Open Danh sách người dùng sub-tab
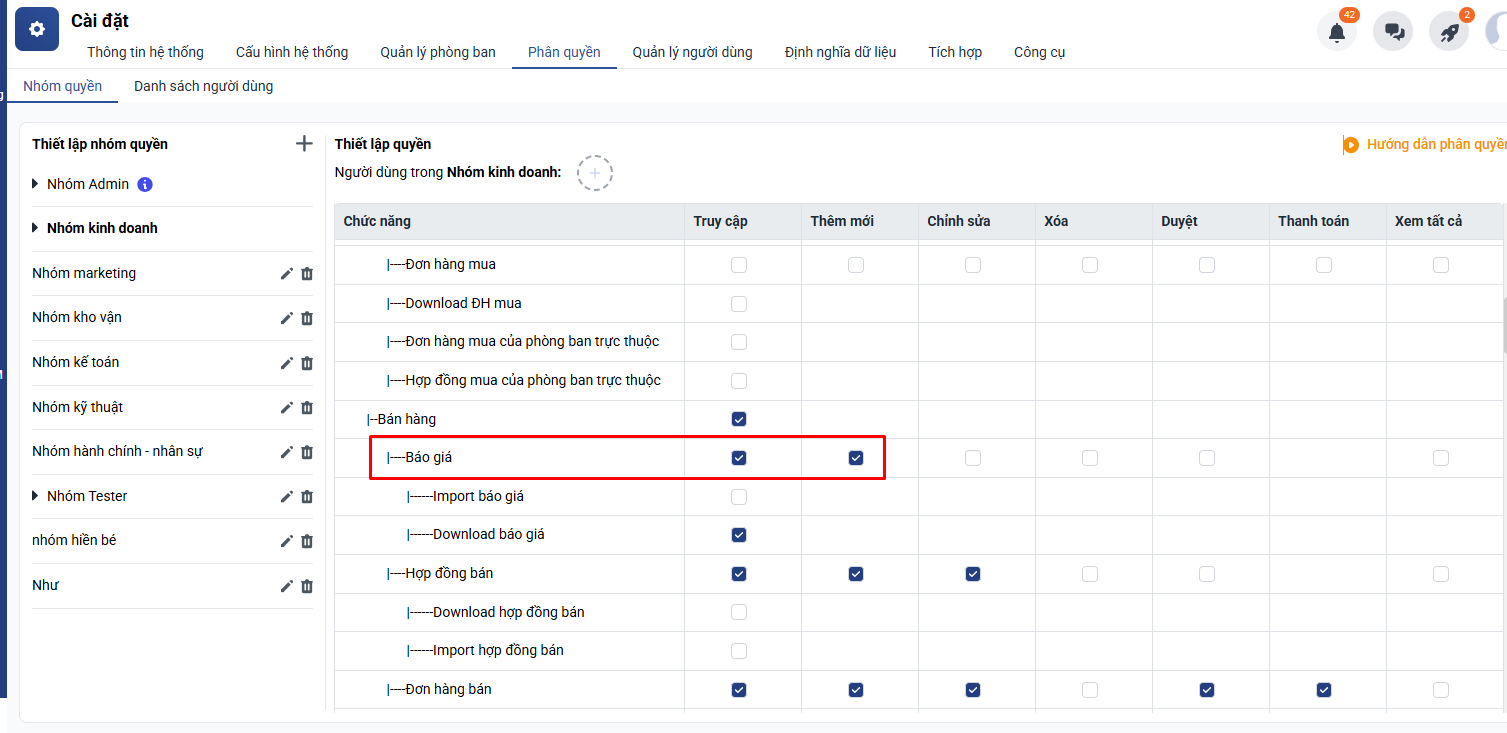 (x=203, y=86)
